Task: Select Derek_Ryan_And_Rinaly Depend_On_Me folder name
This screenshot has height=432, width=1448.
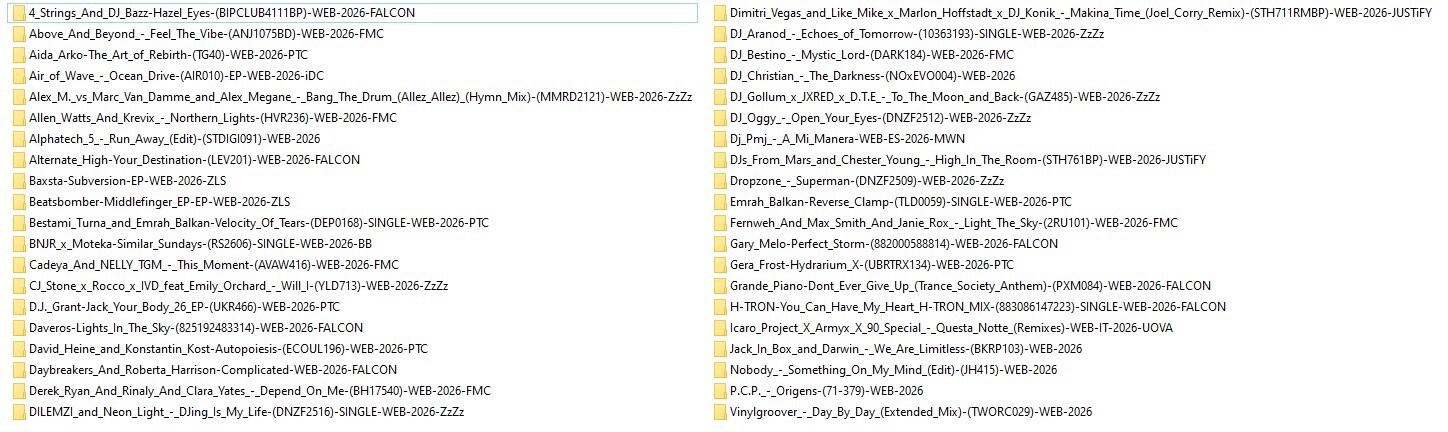Action: click(261, 391)
